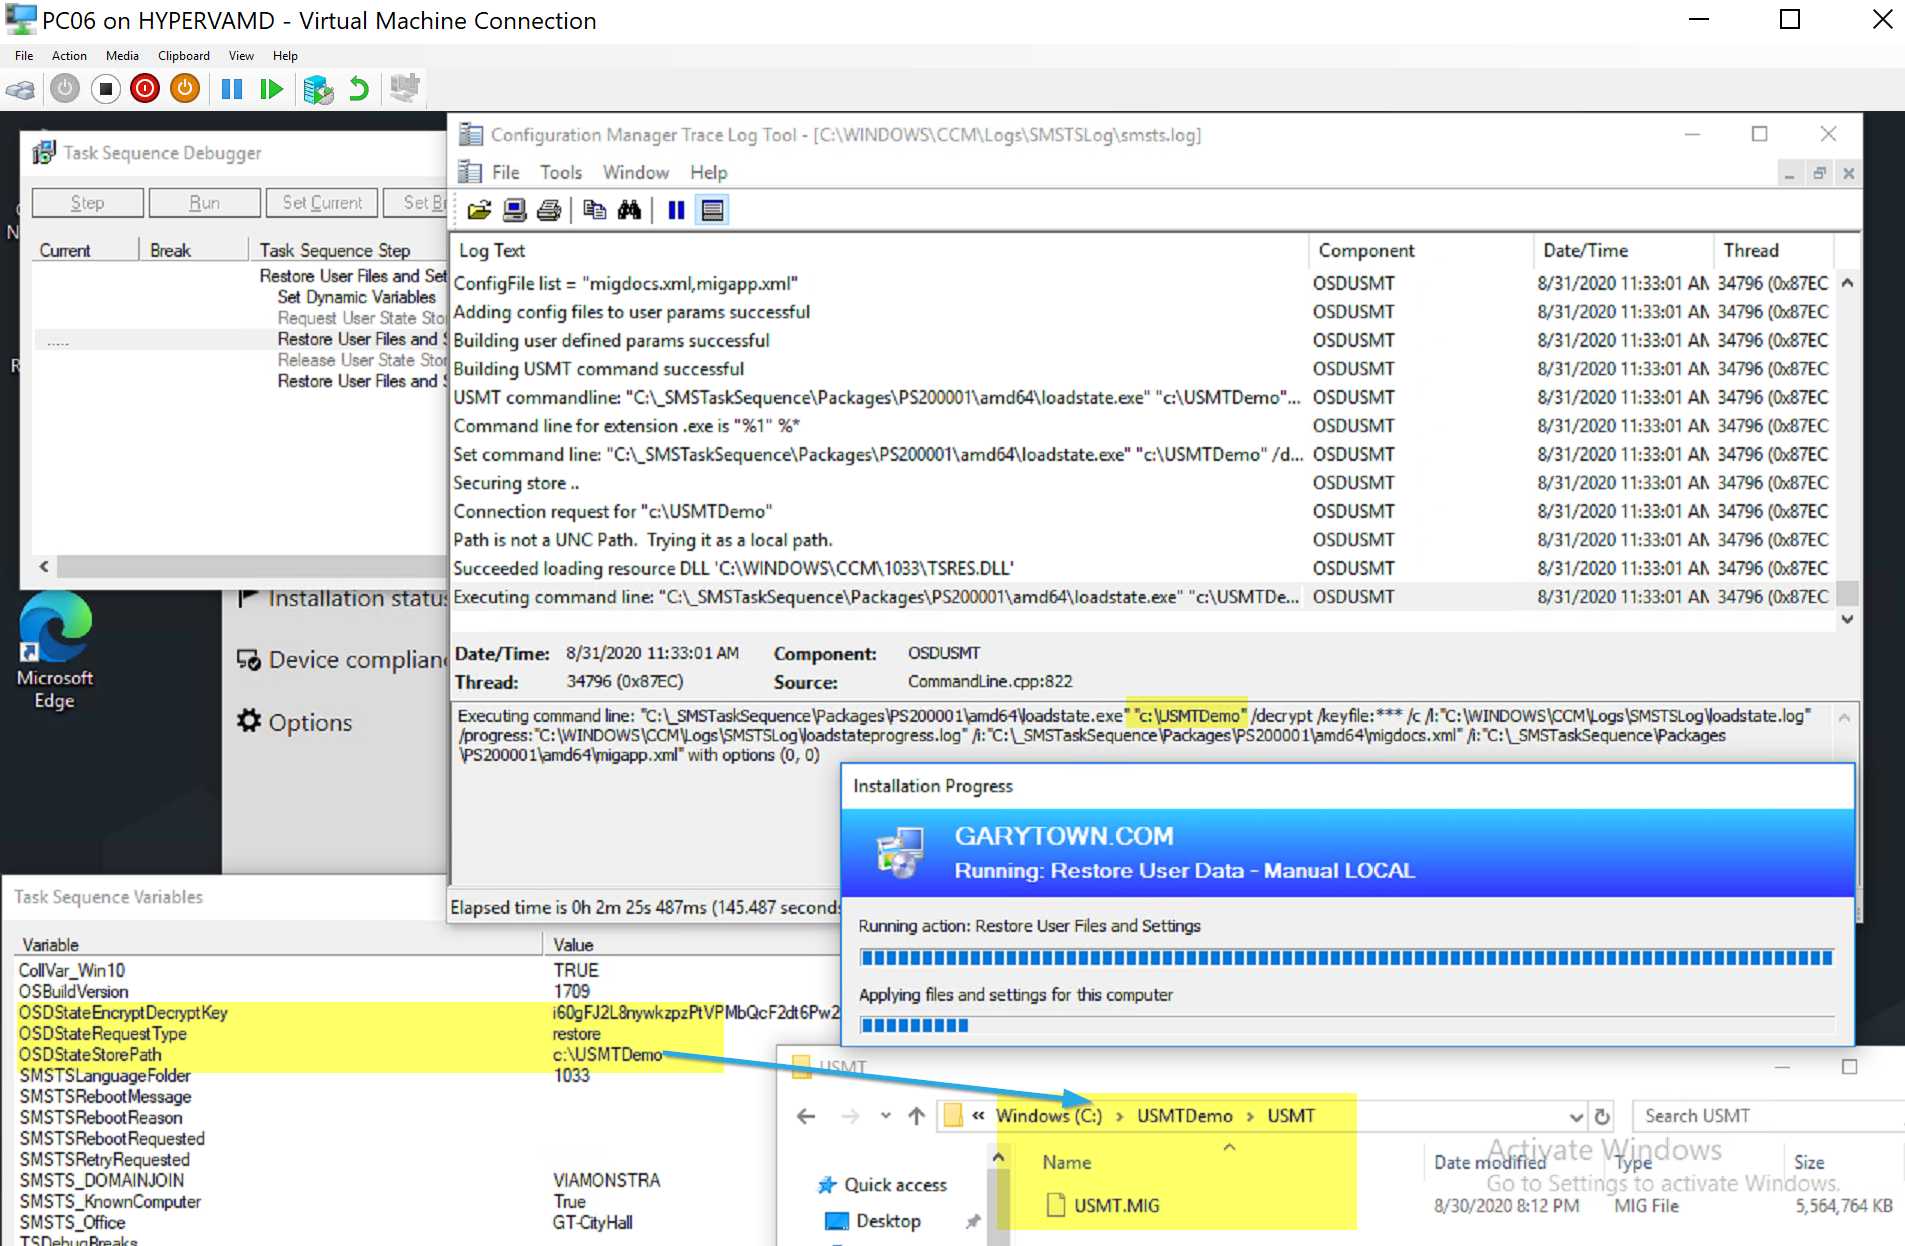1905x1246 pixels.
Task: Open the Tools menu in Trace Log Tool
Action: point(560,173)
